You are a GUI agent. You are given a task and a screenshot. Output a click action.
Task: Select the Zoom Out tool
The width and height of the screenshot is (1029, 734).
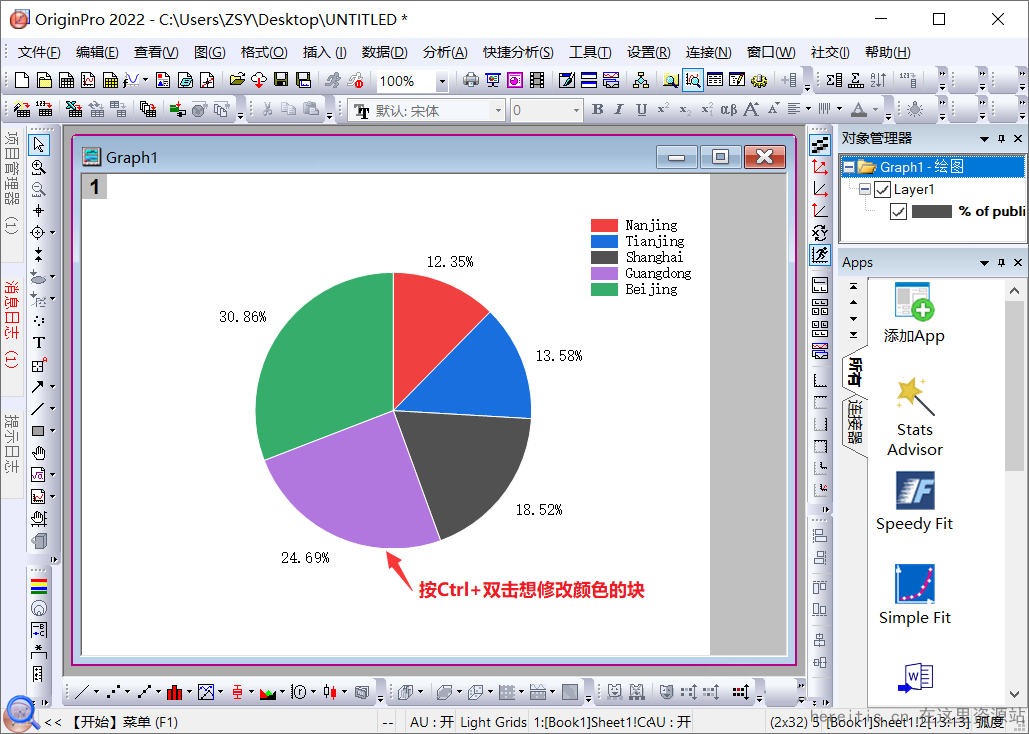(39, 189)
